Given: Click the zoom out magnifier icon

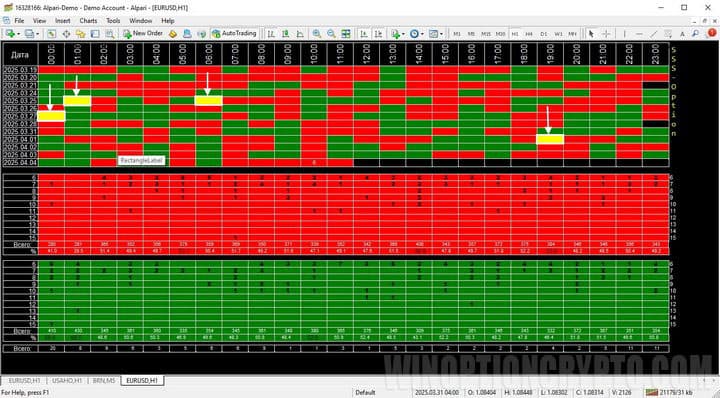Looking at the screenshot, I should click(x=331, y=34).
